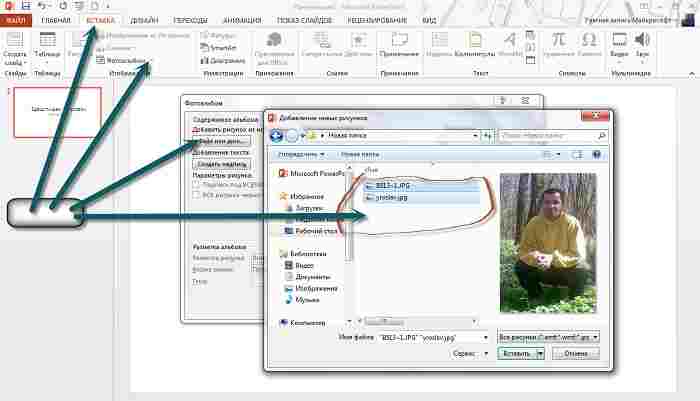Open Приложения для Office icon

pyautogui.click(x=275, y=39)
